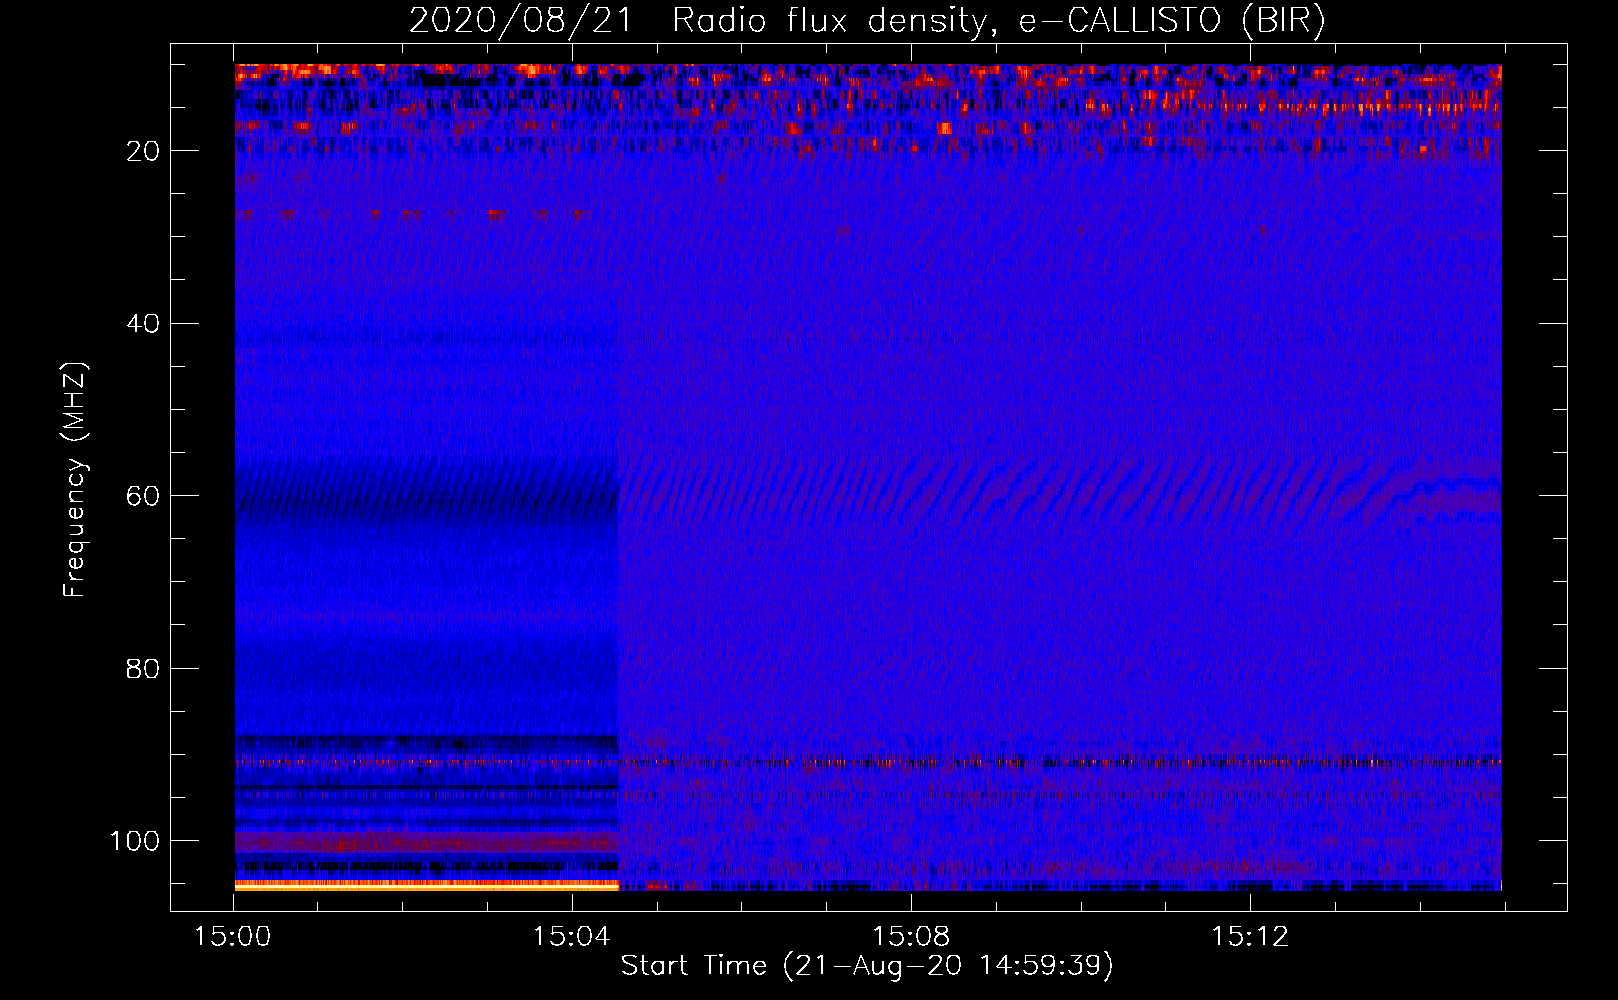Click the '80' frequency tick label
The width and height of the screenshot is (1618, 1000).
[144, 668]
